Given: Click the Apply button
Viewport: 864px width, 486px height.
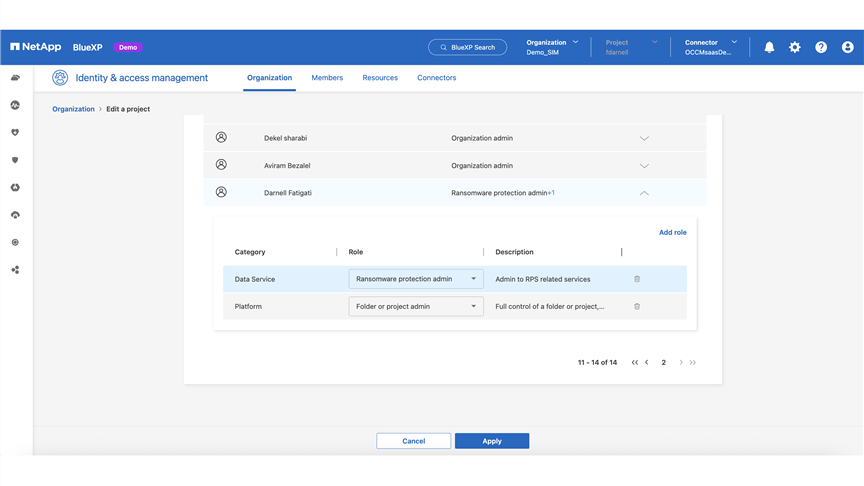Looking at the screenshot, I should tap(492, 441).
